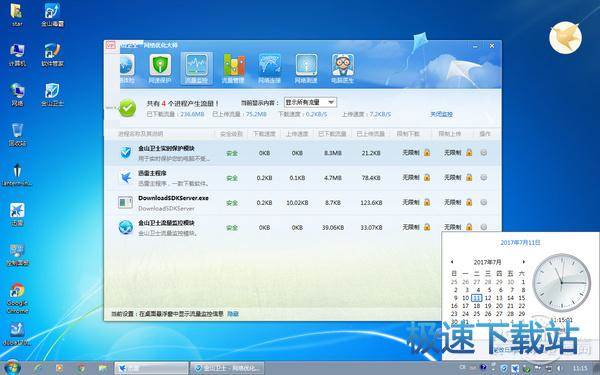The image size is (600, 375).
Task: Open the 网络测速 speed test tool
Action: click(306, 69)
